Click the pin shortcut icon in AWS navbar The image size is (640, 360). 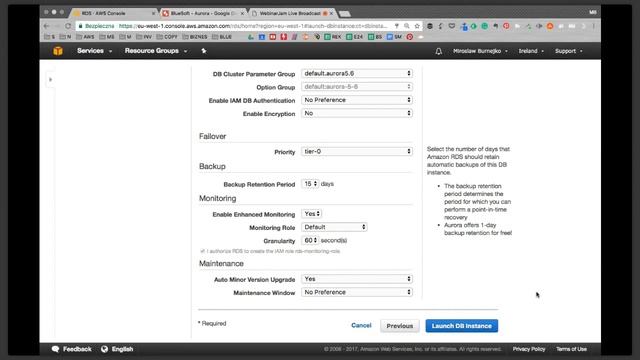204,51
